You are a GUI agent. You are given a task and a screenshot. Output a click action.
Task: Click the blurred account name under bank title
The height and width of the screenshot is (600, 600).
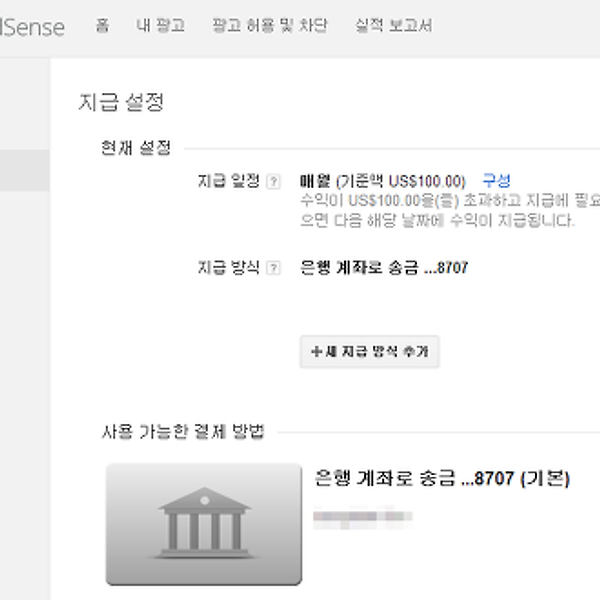pos(361,518)
